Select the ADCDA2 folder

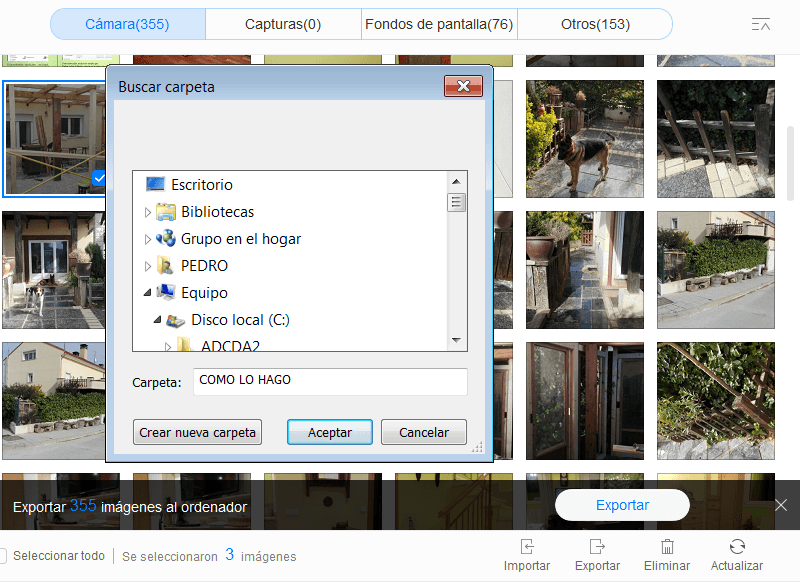(x=231, y=346)
